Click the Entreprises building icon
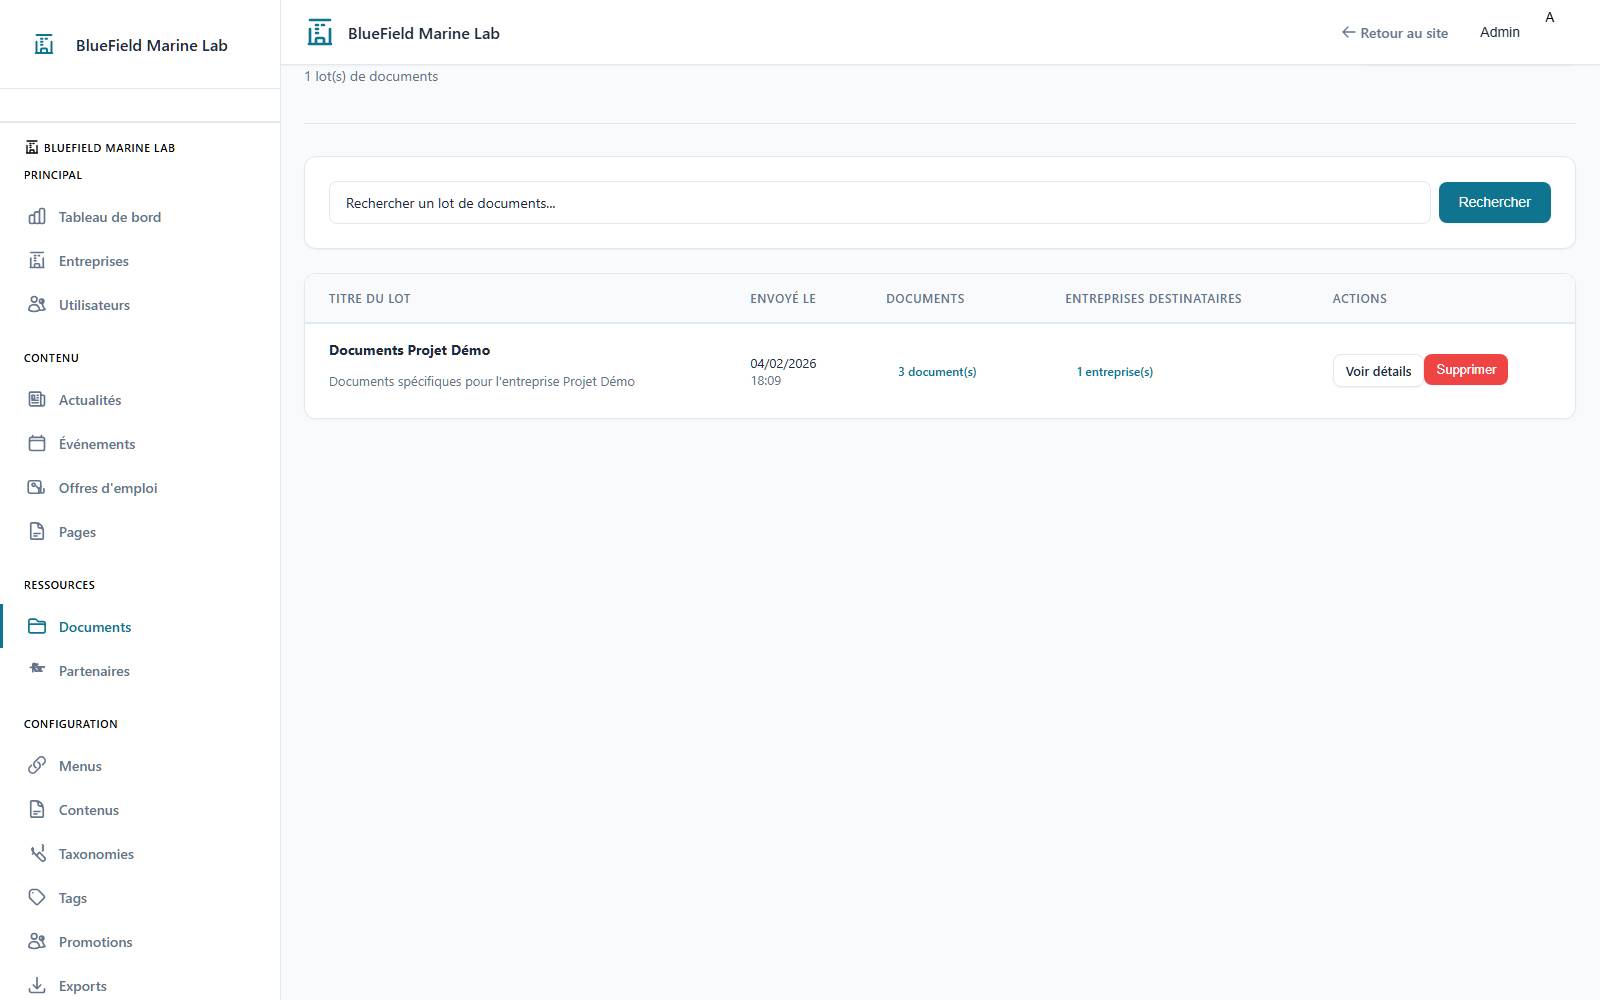 36,260
